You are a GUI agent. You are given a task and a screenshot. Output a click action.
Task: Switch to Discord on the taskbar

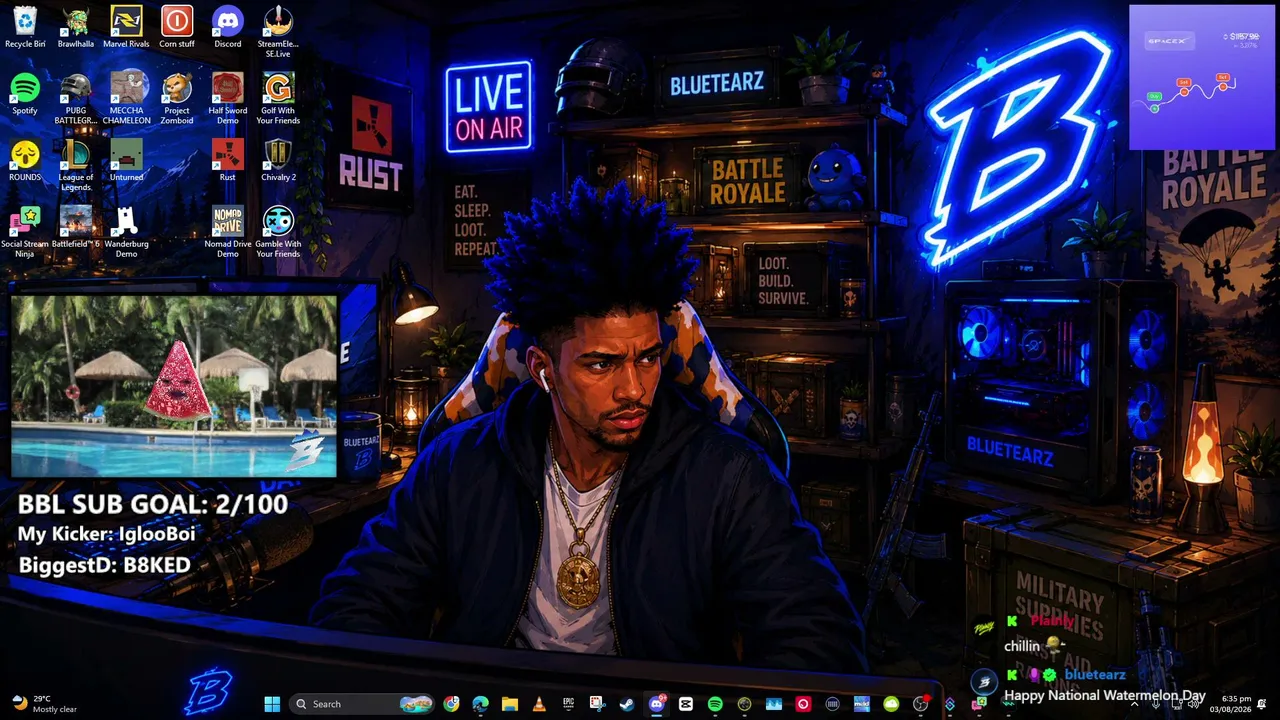(657, 704)
